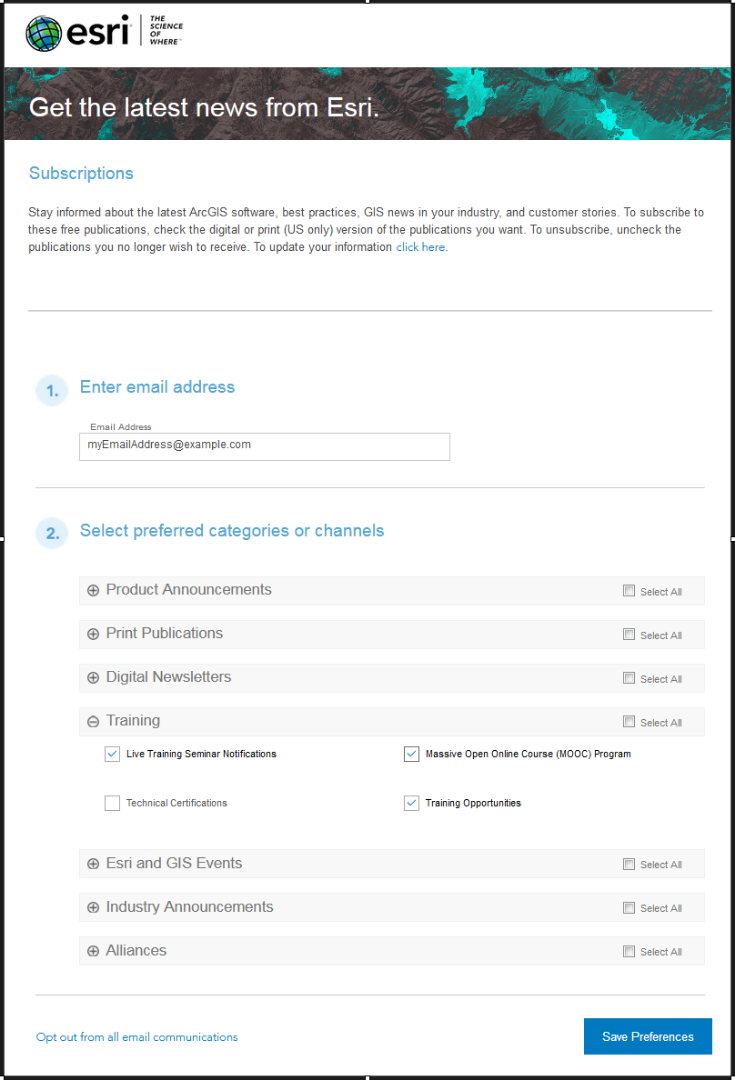The width and height of the screenshot is (735, 1080).
Task: Check the Technical Certifications box
Action: tap(112, 803)
